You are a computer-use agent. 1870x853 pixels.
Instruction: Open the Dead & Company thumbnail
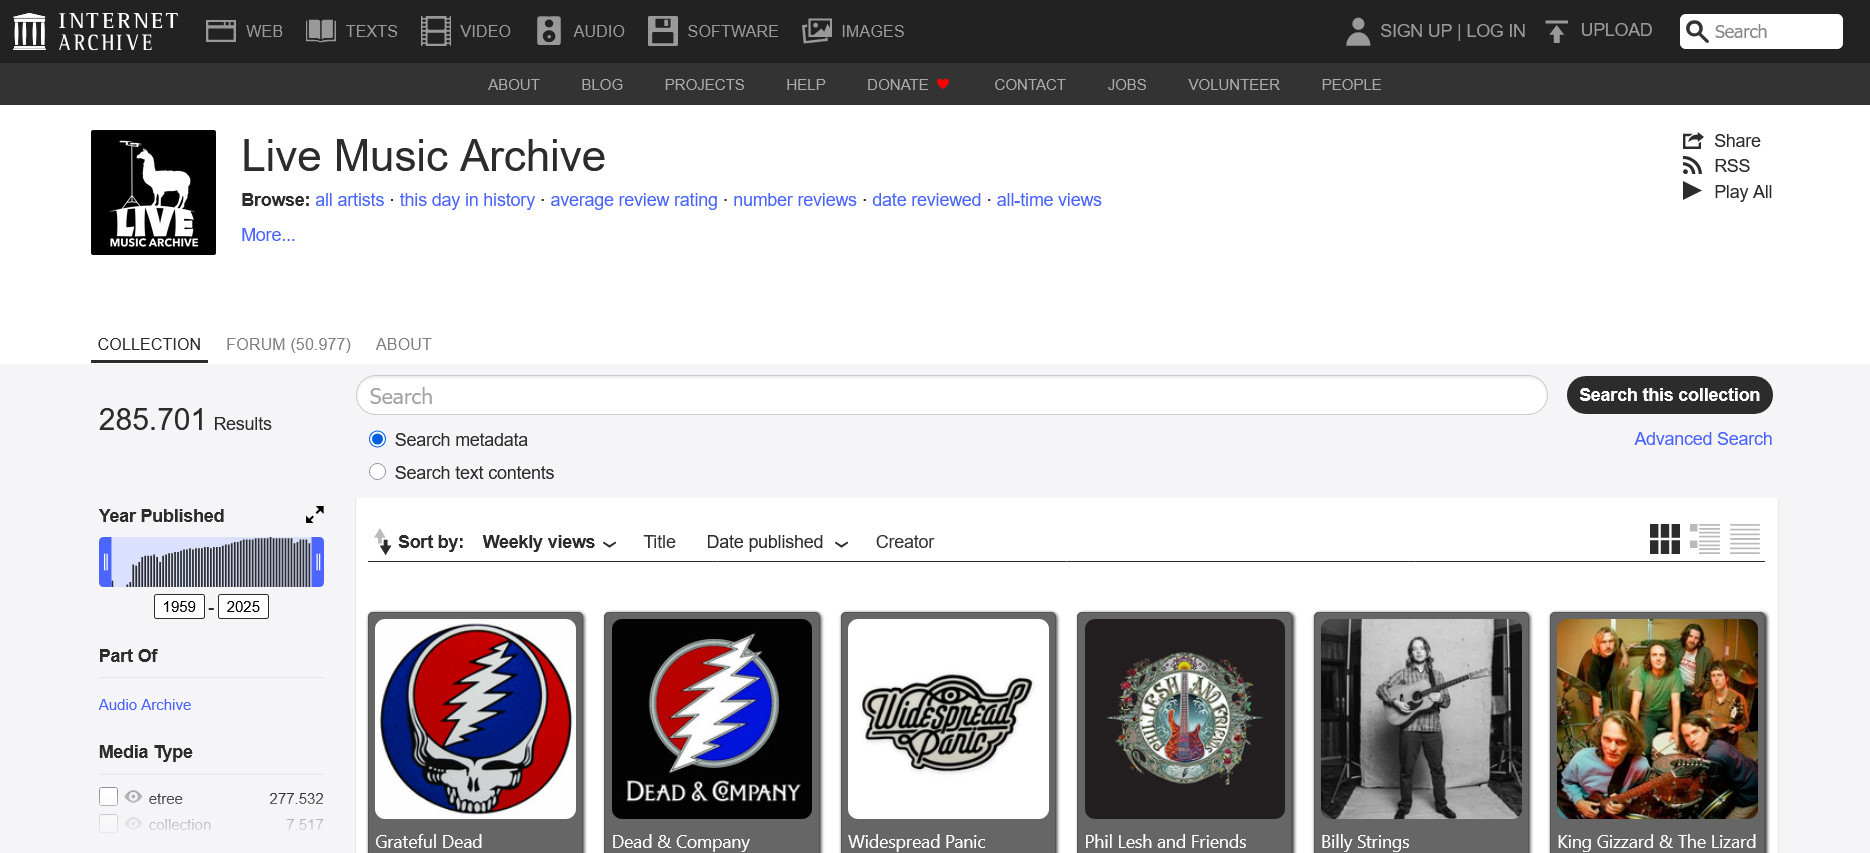[x=712, y=719]
